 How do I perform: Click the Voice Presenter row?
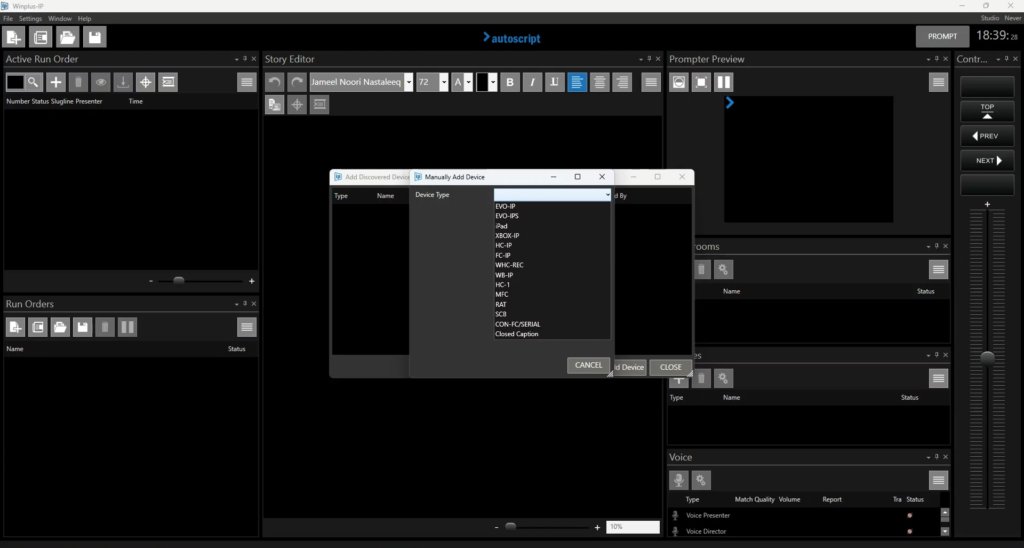pos(804,515)
